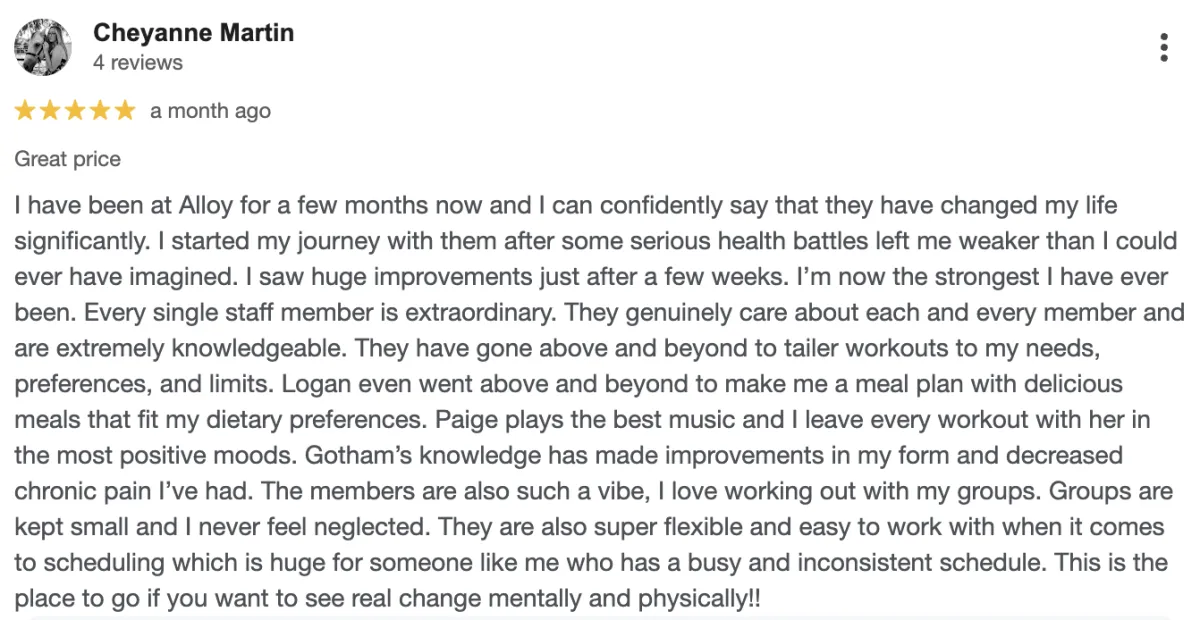Click the "a month ago" timestamp

[210, 111]
